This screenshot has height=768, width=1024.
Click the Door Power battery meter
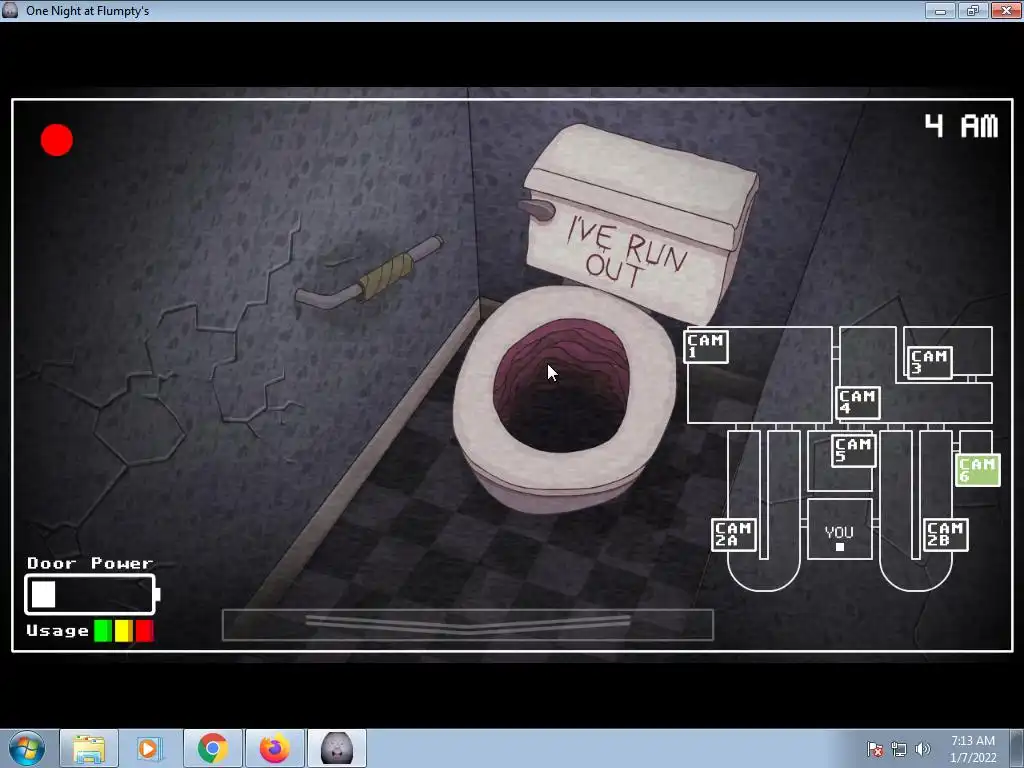[92, 594]
